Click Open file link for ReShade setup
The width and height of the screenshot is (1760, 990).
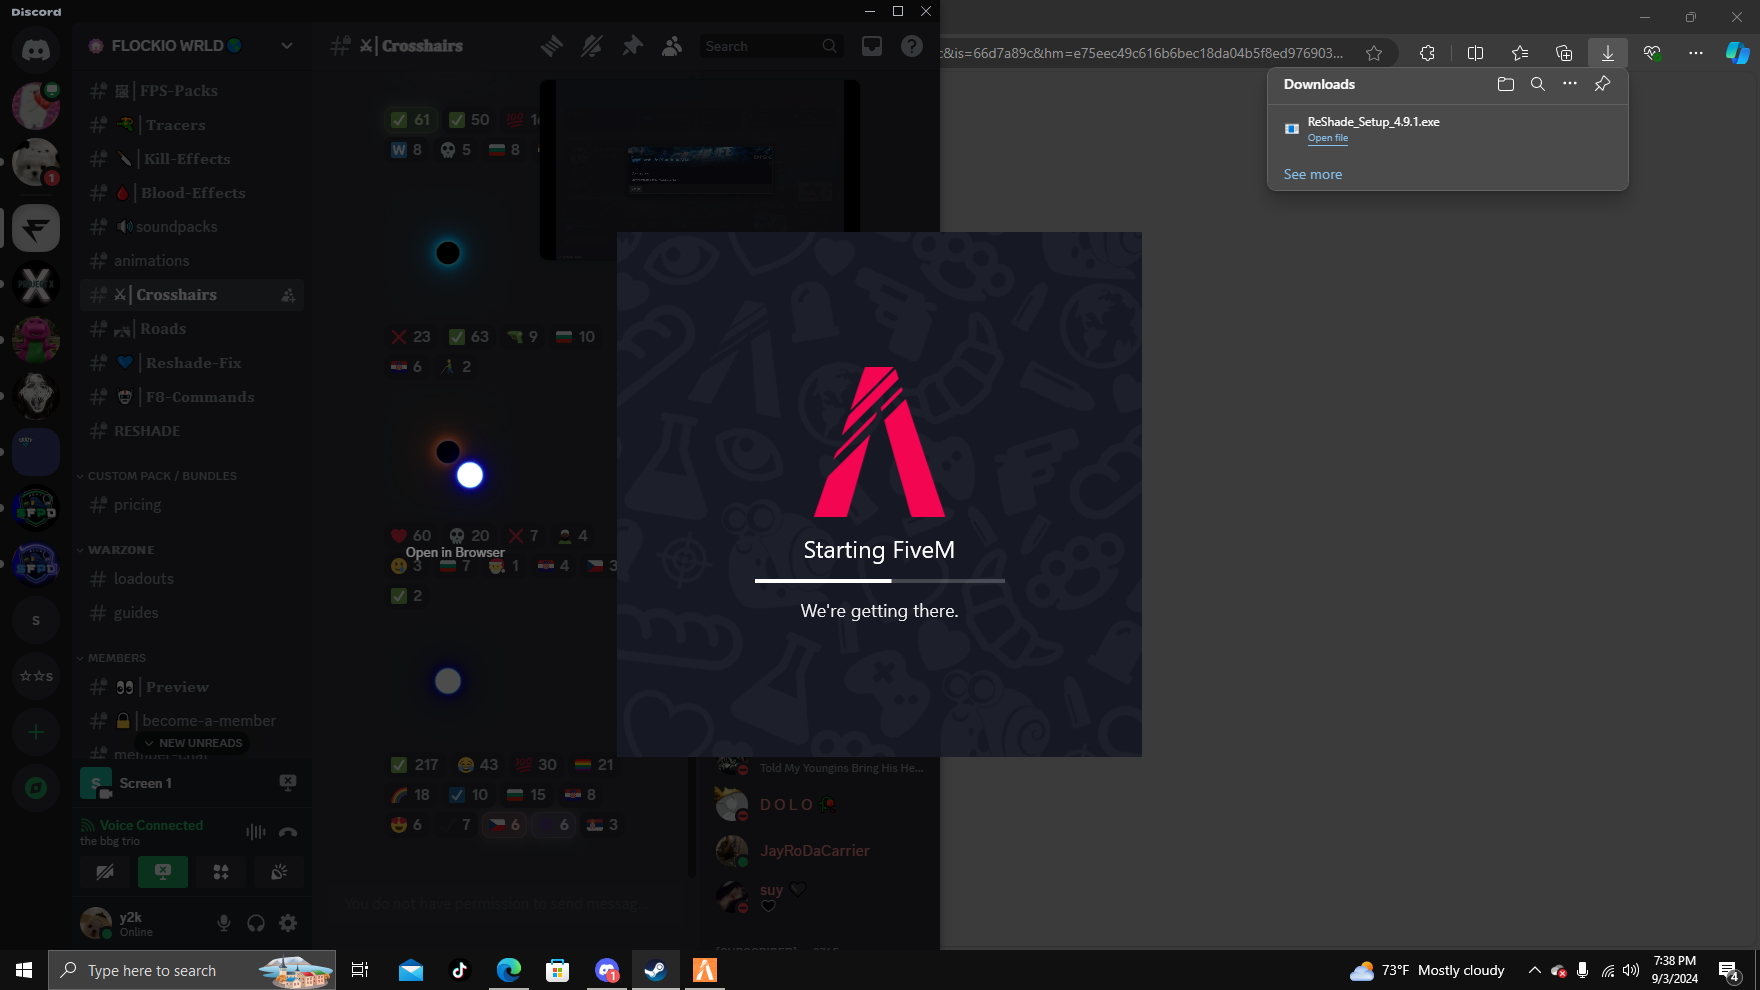[x=1328, y=138]
